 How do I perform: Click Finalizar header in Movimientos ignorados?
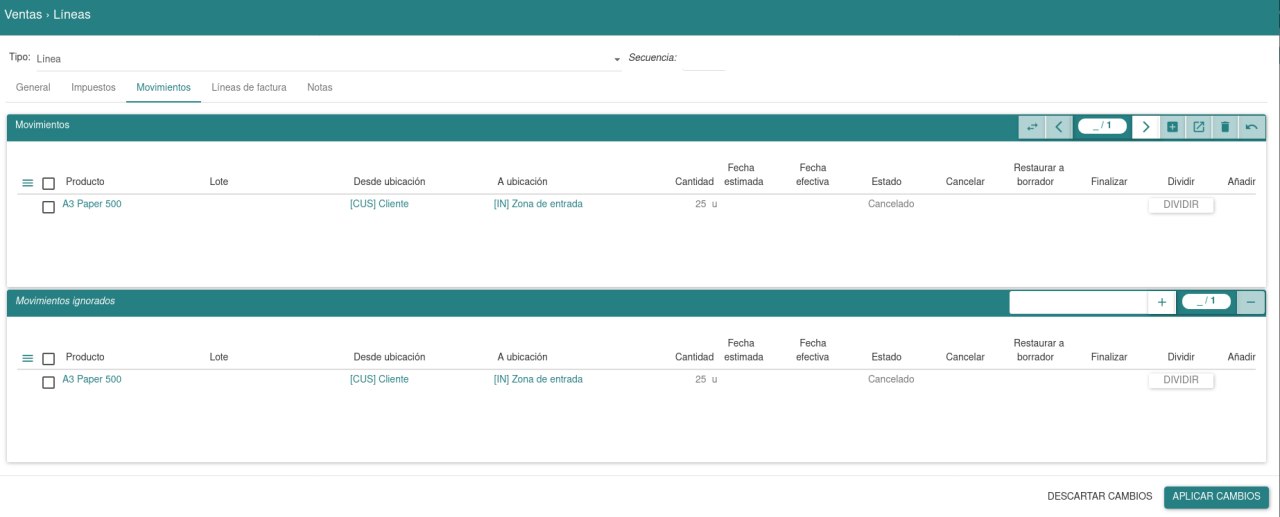1109,357
